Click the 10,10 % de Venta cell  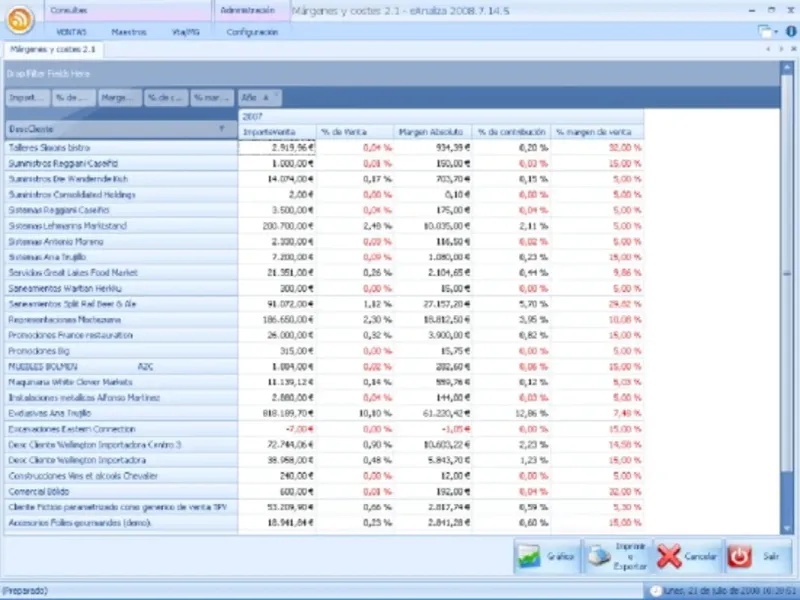click(355, 413)
